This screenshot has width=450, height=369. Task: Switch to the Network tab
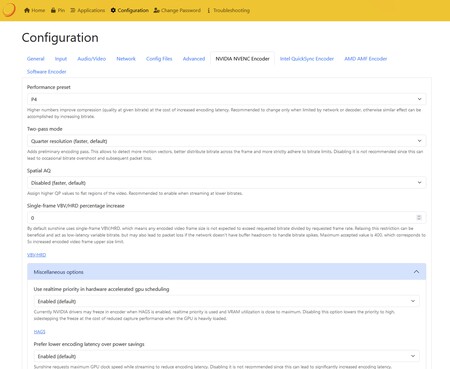(x=126, y=59)
